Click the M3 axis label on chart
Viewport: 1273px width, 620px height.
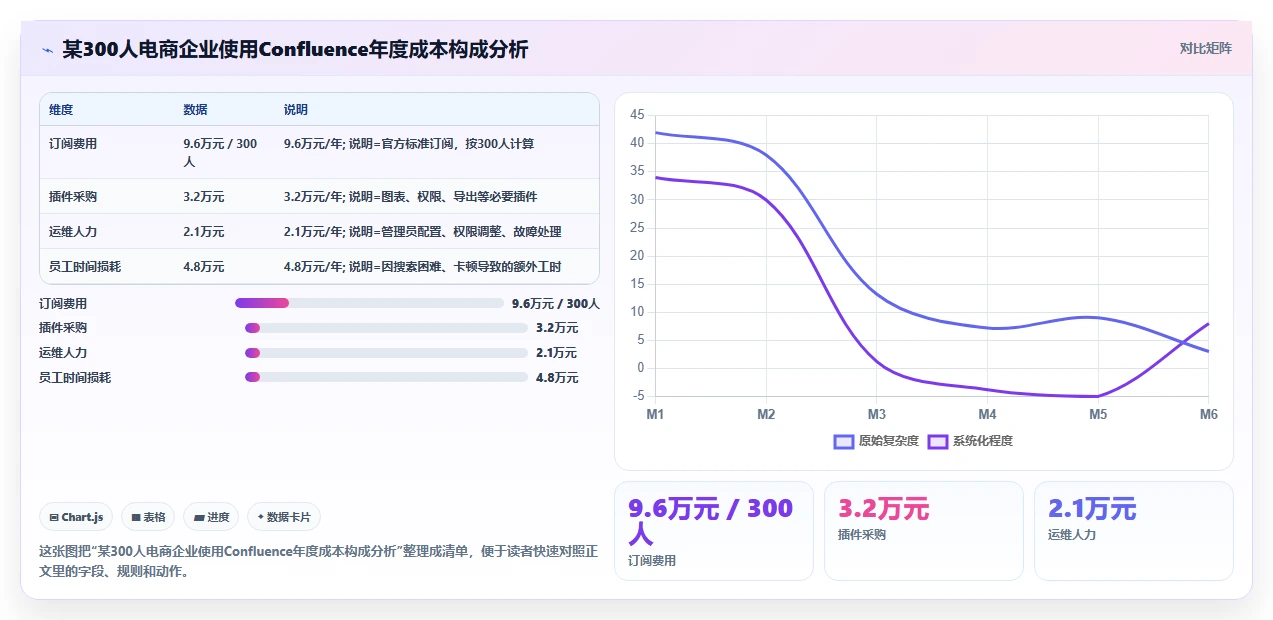click(x=877, y=414)
